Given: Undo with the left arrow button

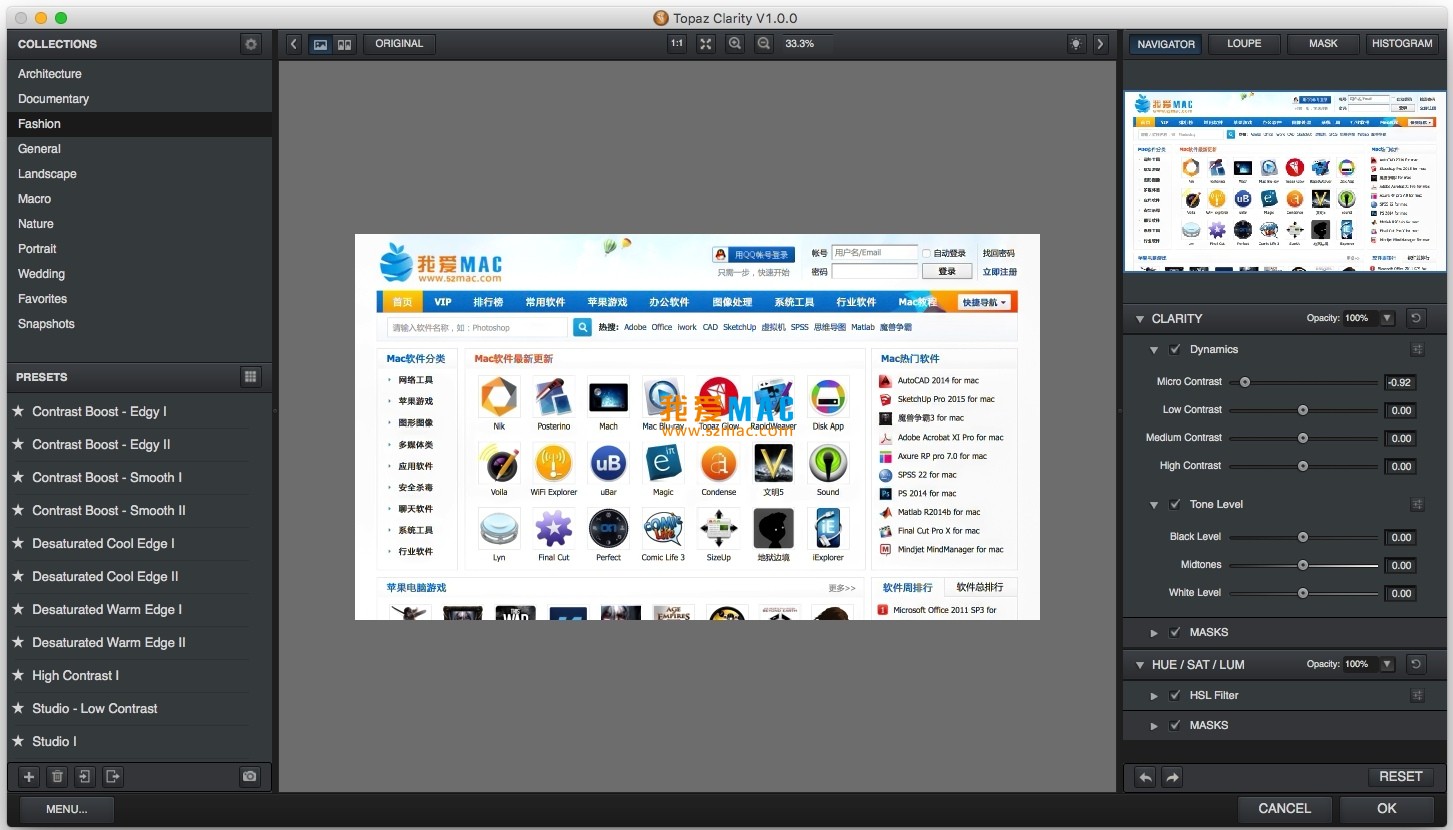Looking at the screenshot, I should tap(1146, 777).
